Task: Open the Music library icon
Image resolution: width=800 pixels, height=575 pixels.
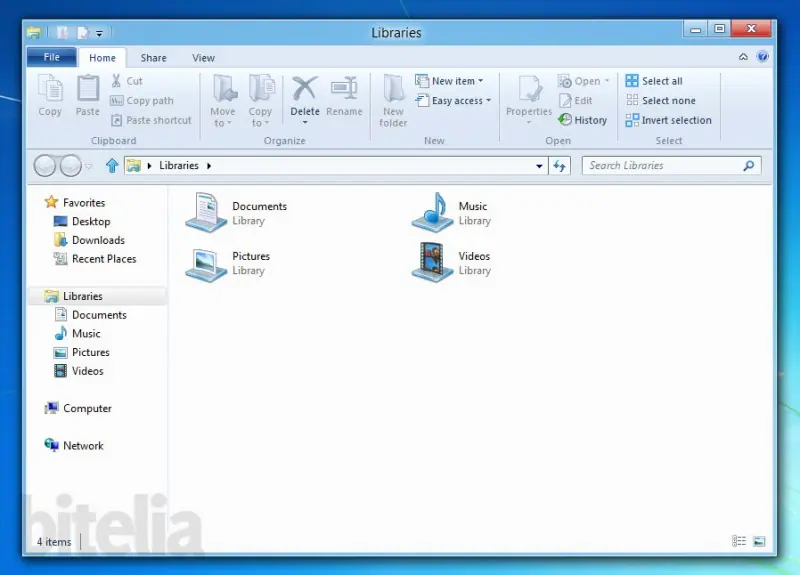Action: coord(432,212)
